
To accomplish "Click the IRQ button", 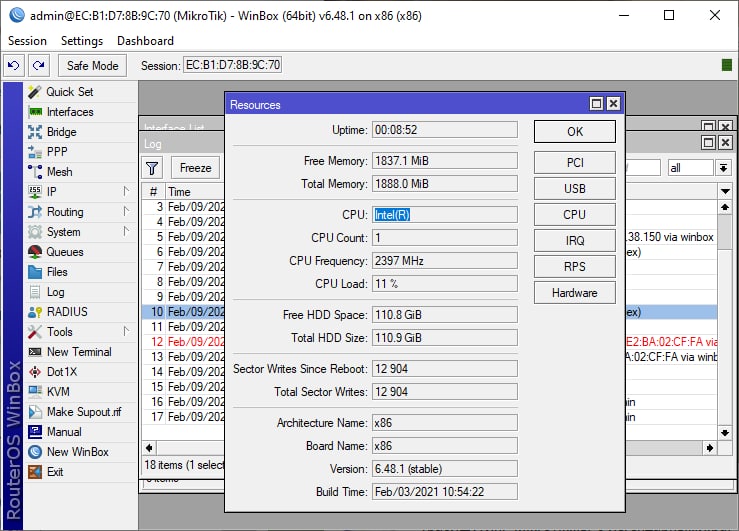I will tap(575, 241).
